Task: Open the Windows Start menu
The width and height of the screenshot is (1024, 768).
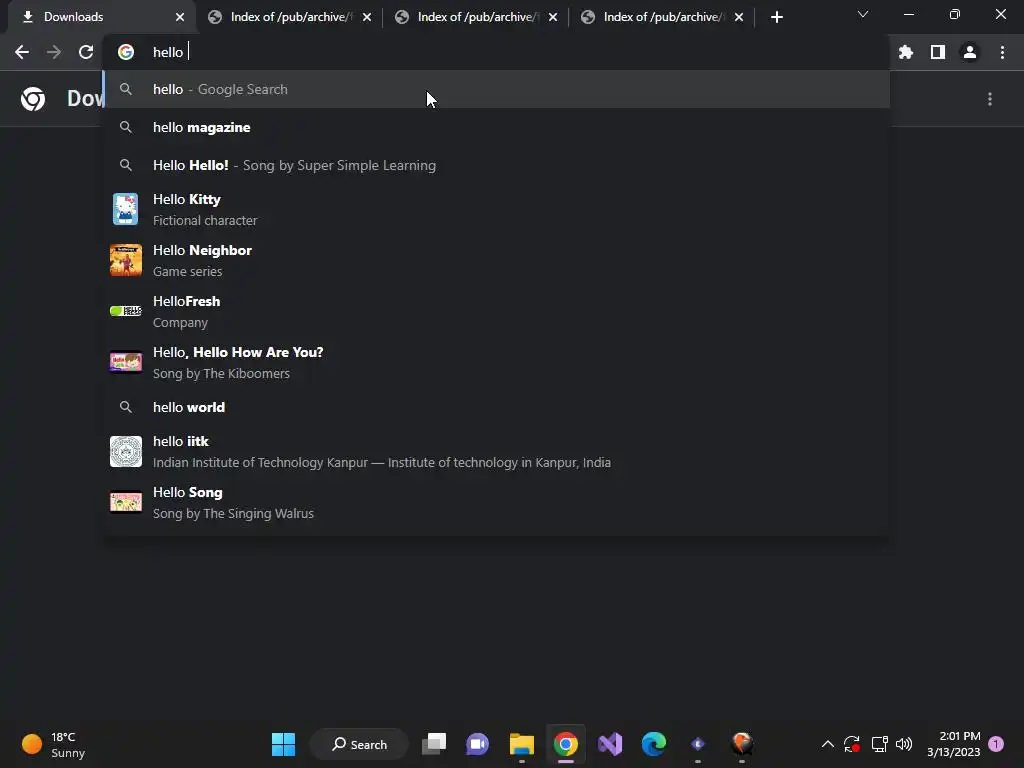Action: 283,744
